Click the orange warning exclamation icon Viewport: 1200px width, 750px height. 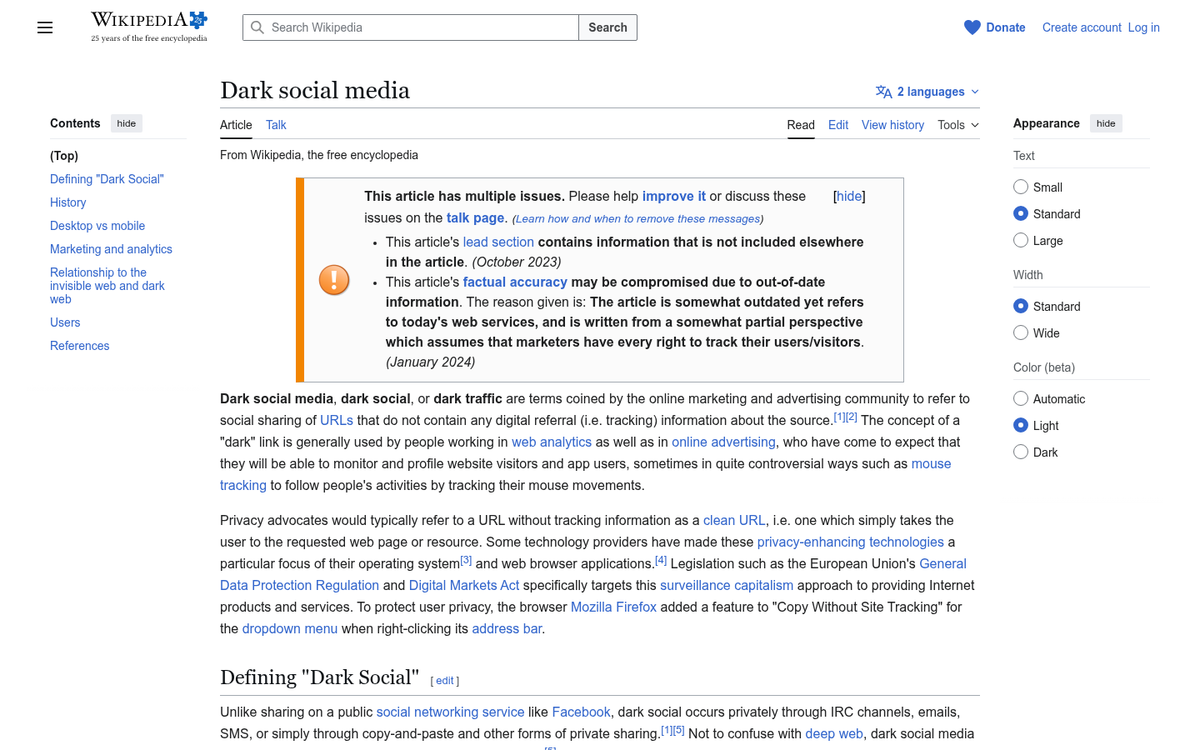[x=334, y=280]
